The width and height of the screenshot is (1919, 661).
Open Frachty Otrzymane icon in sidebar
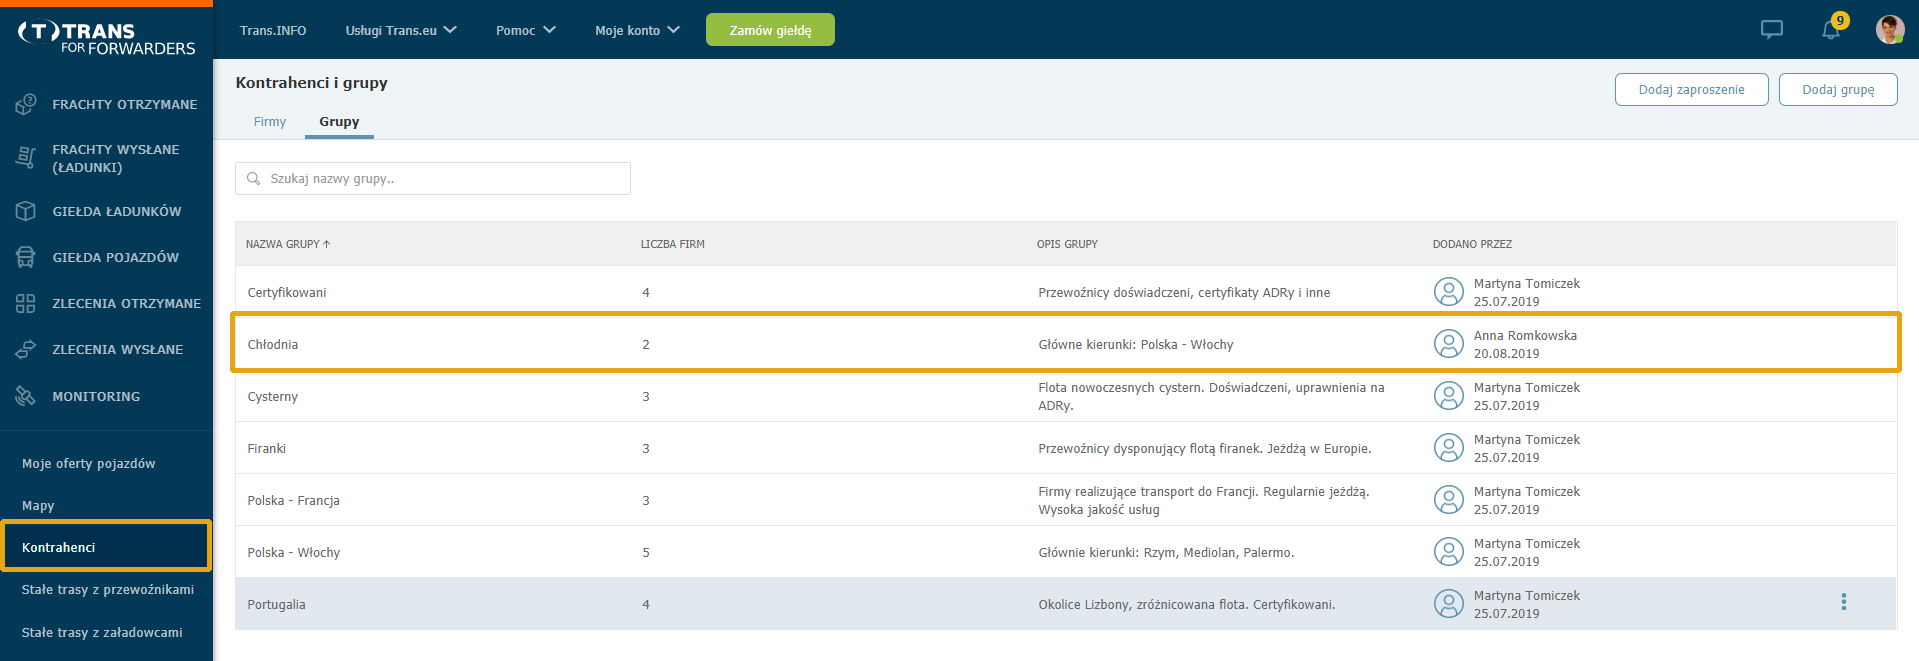pyautogui.click(x=26, y=104)
